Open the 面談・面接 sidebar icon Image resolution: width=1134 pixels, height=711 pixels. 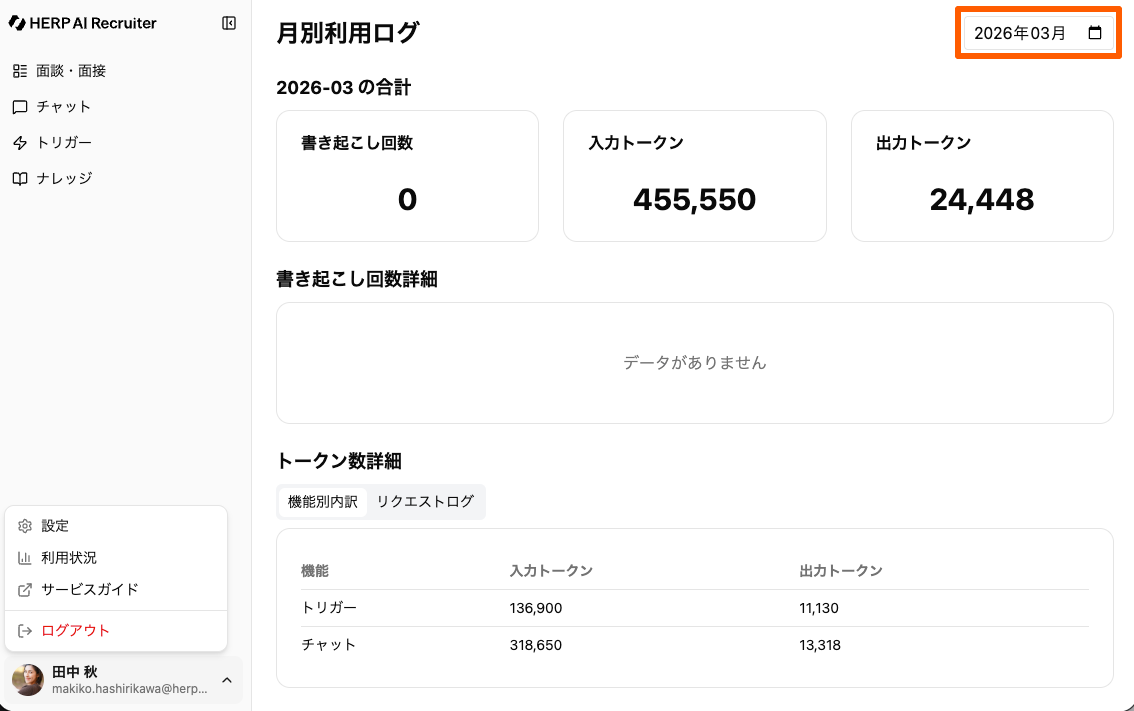click(20, 71)
